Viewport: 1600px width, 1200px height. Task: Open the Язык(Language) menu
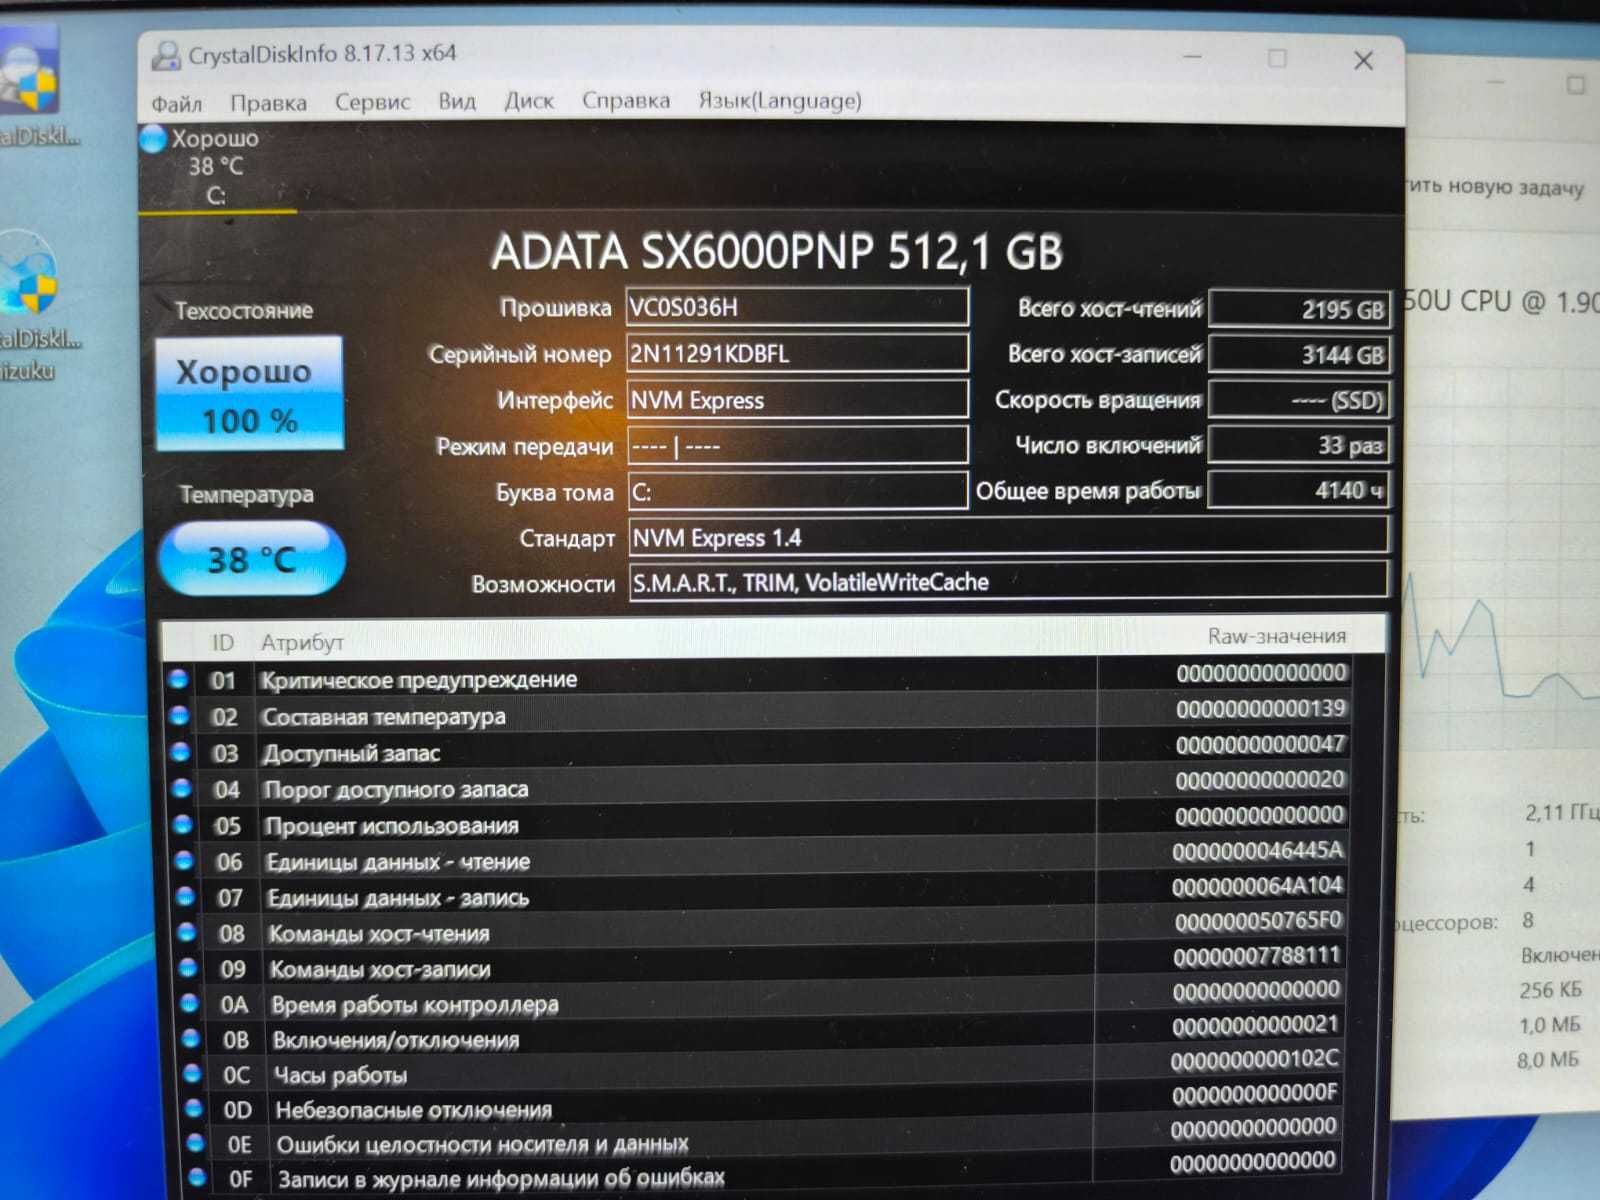point(780,100)
